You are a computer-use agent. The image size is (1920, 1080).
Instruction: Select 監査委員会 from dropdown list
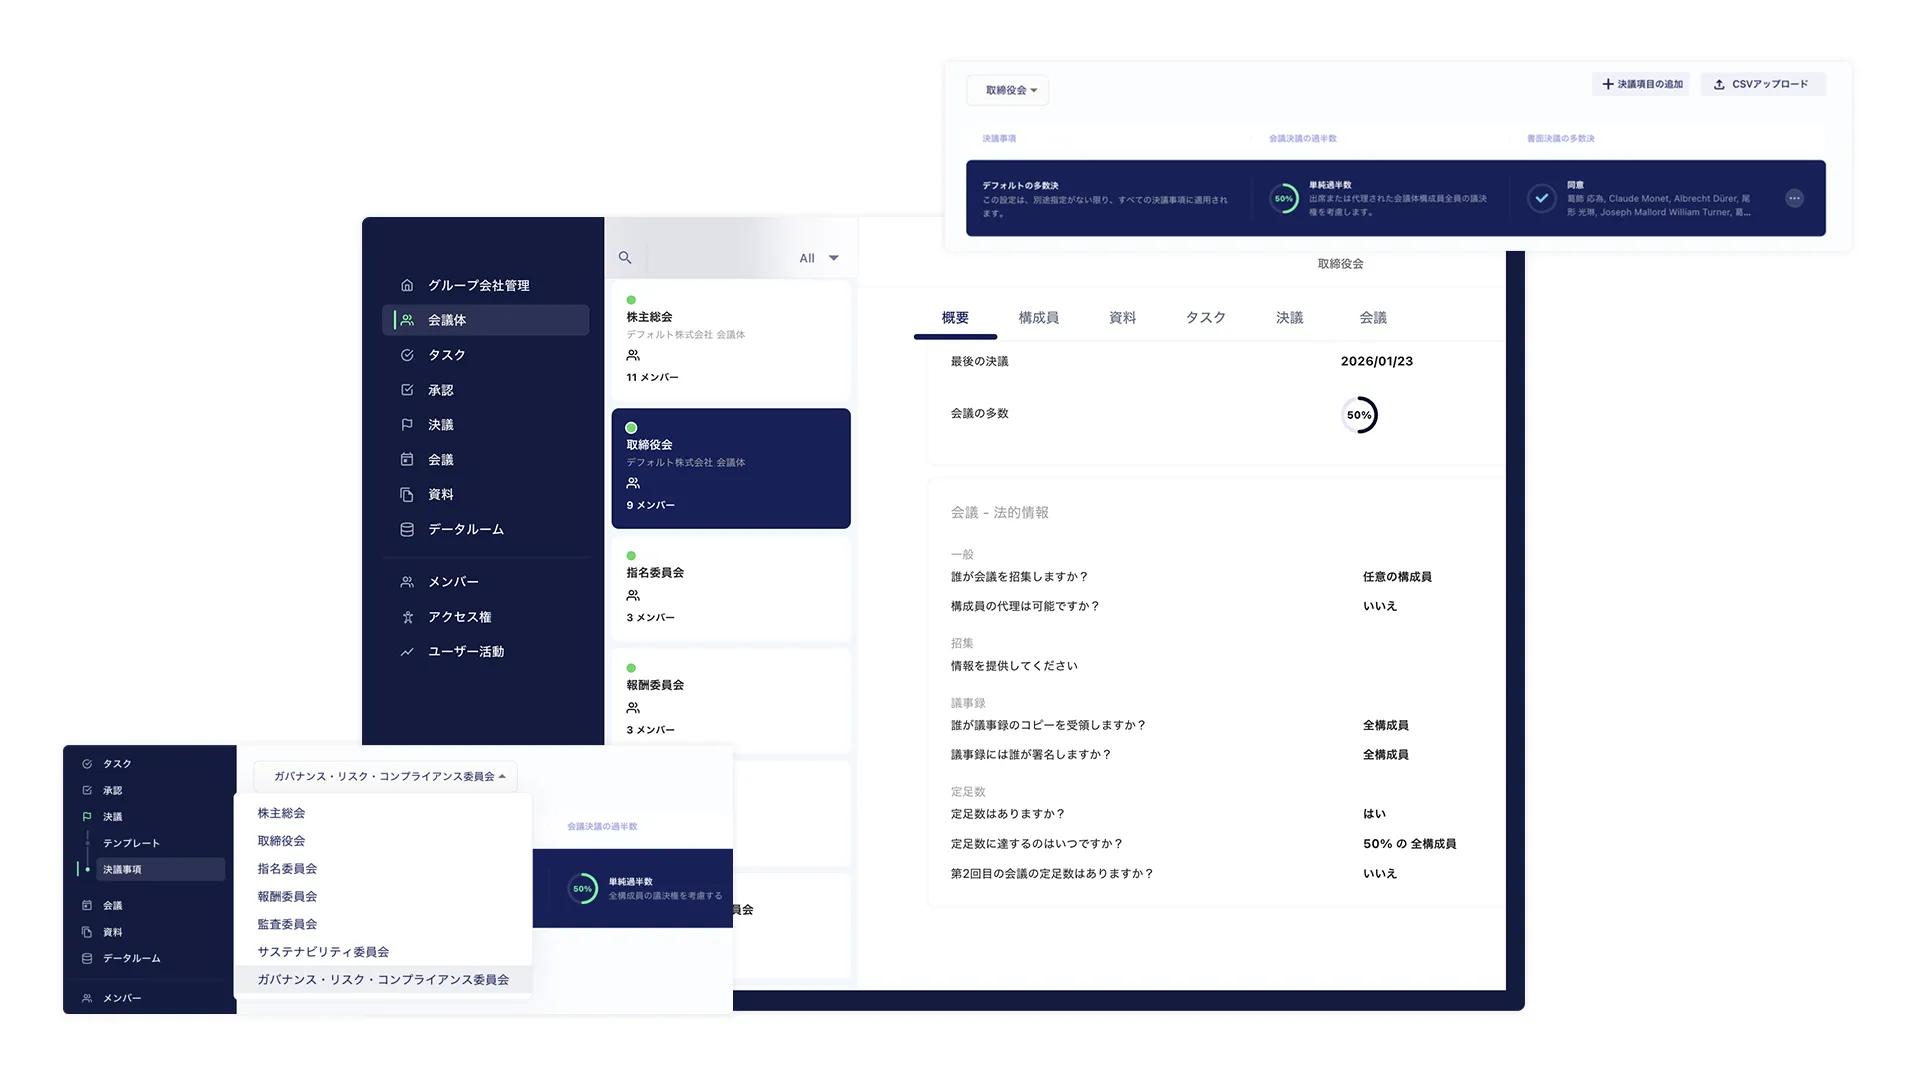click(287, 924)
